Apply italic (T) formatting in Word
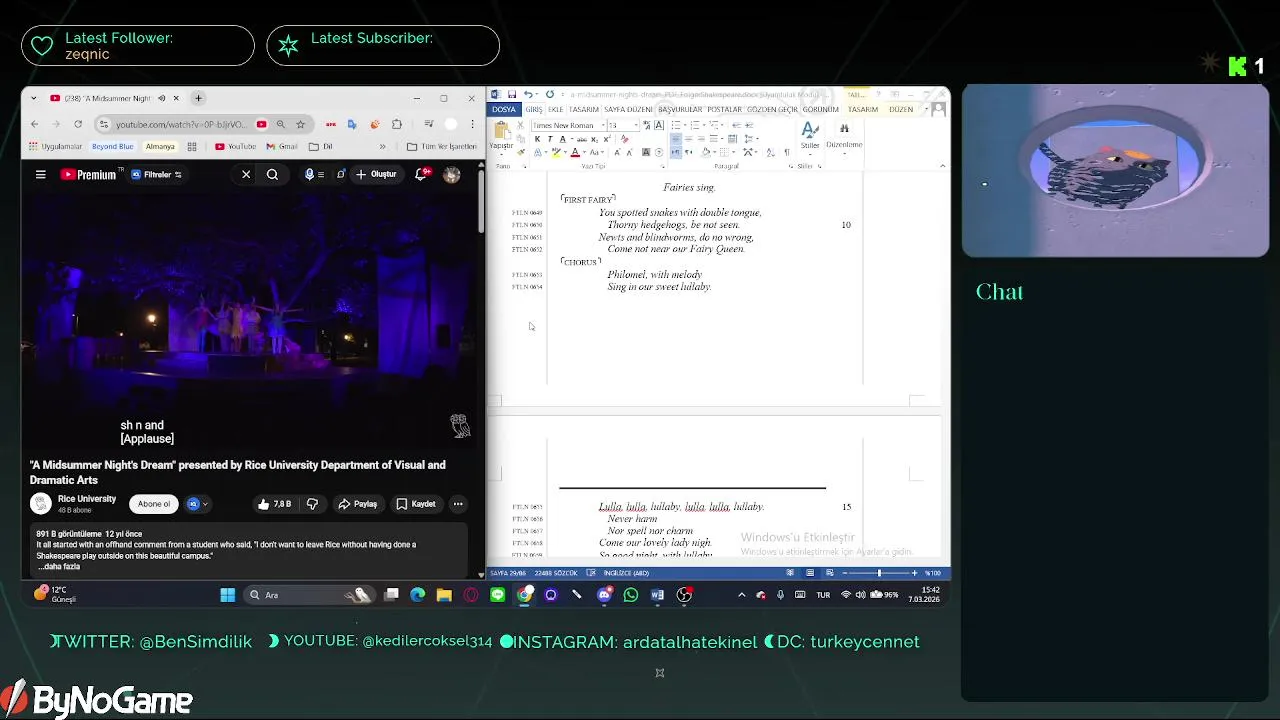1280x720 pixels. [x=550, y=139]
